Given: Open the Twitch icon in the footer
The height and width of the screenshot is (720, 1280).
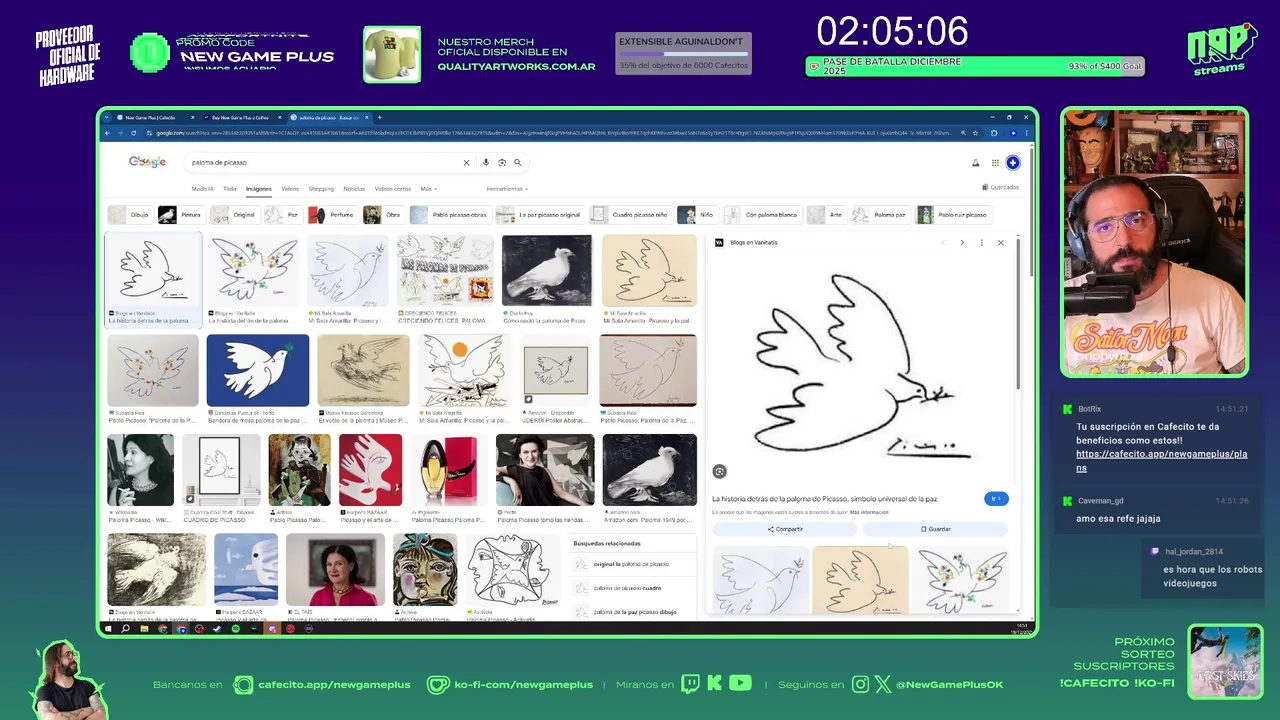Looking at the screenshot, I should click(690, 684).
